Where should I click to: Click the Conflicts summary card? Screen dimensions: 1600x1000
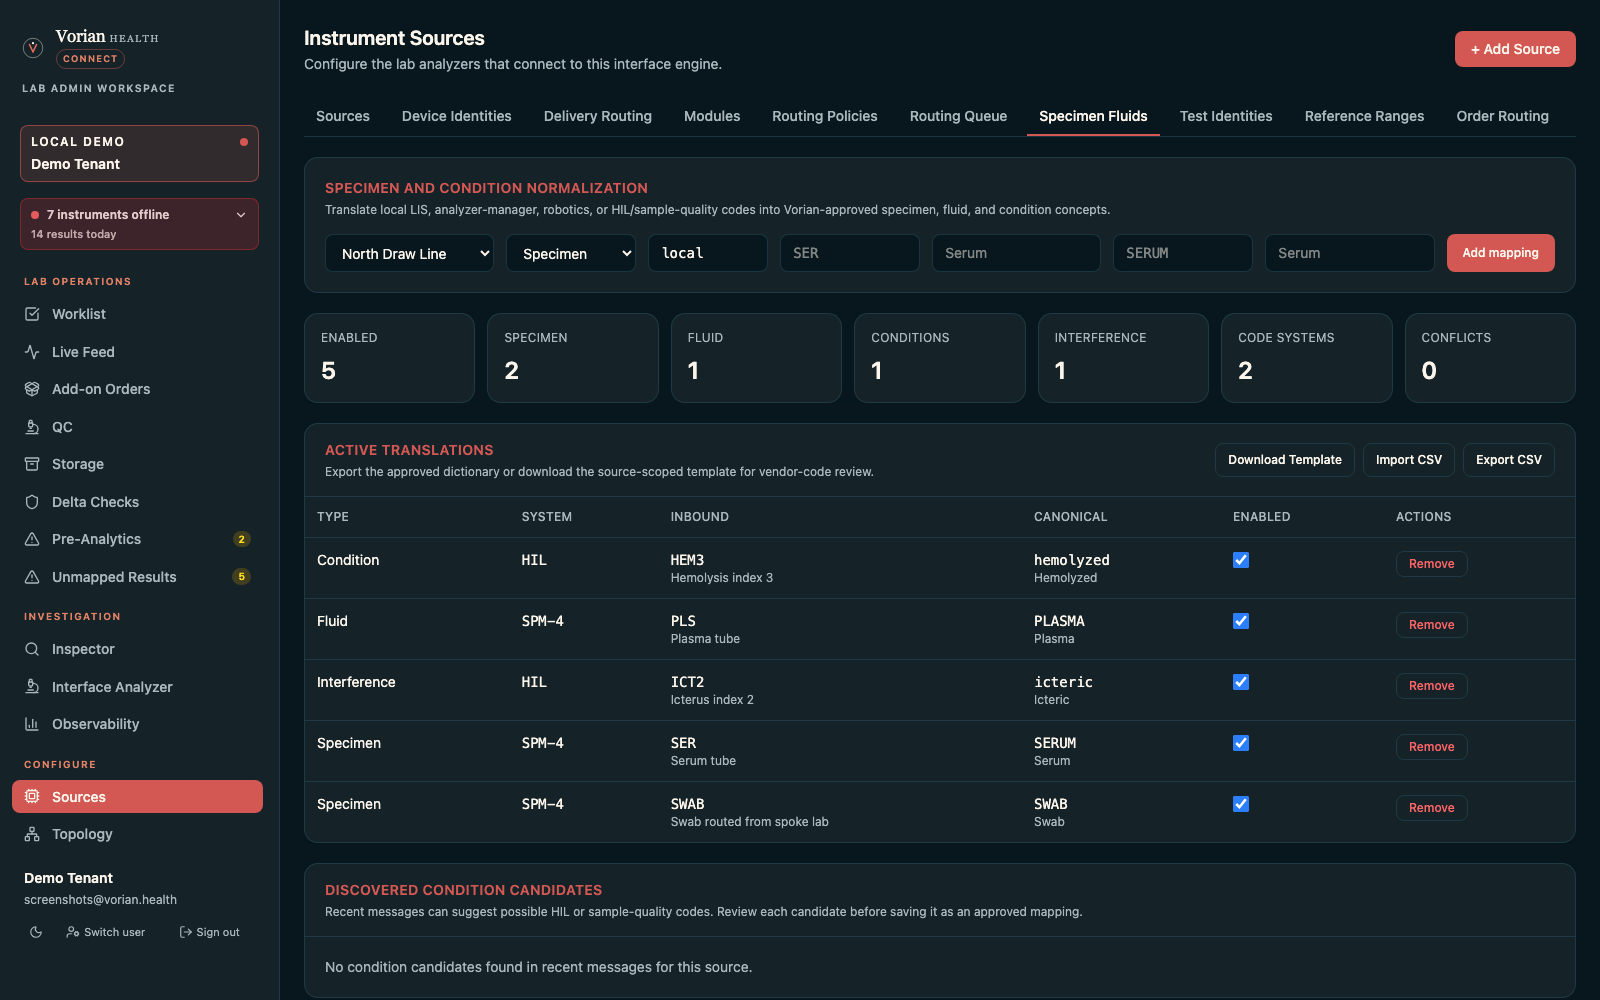tap(1490, 358)
